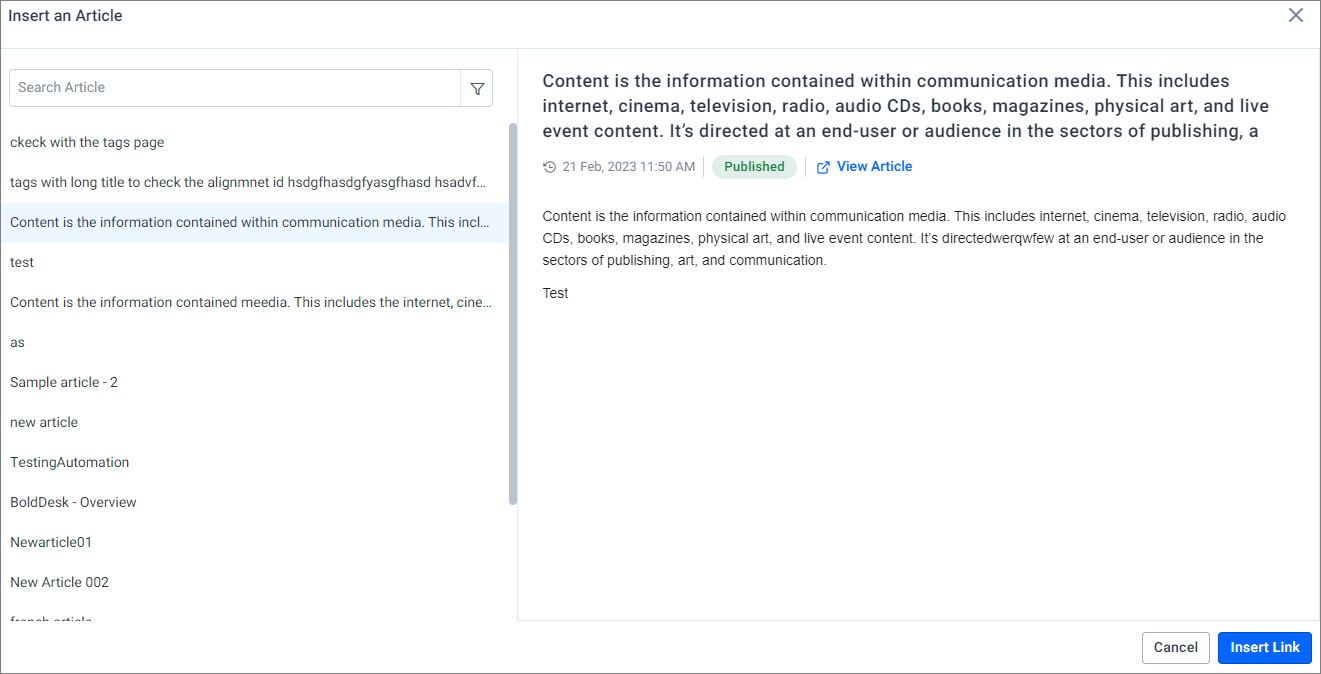Viewport: 1321px width, 674px height.
Task: Choose 'BoldDesk - Overview' article
Action: click(x=254, y=503)
